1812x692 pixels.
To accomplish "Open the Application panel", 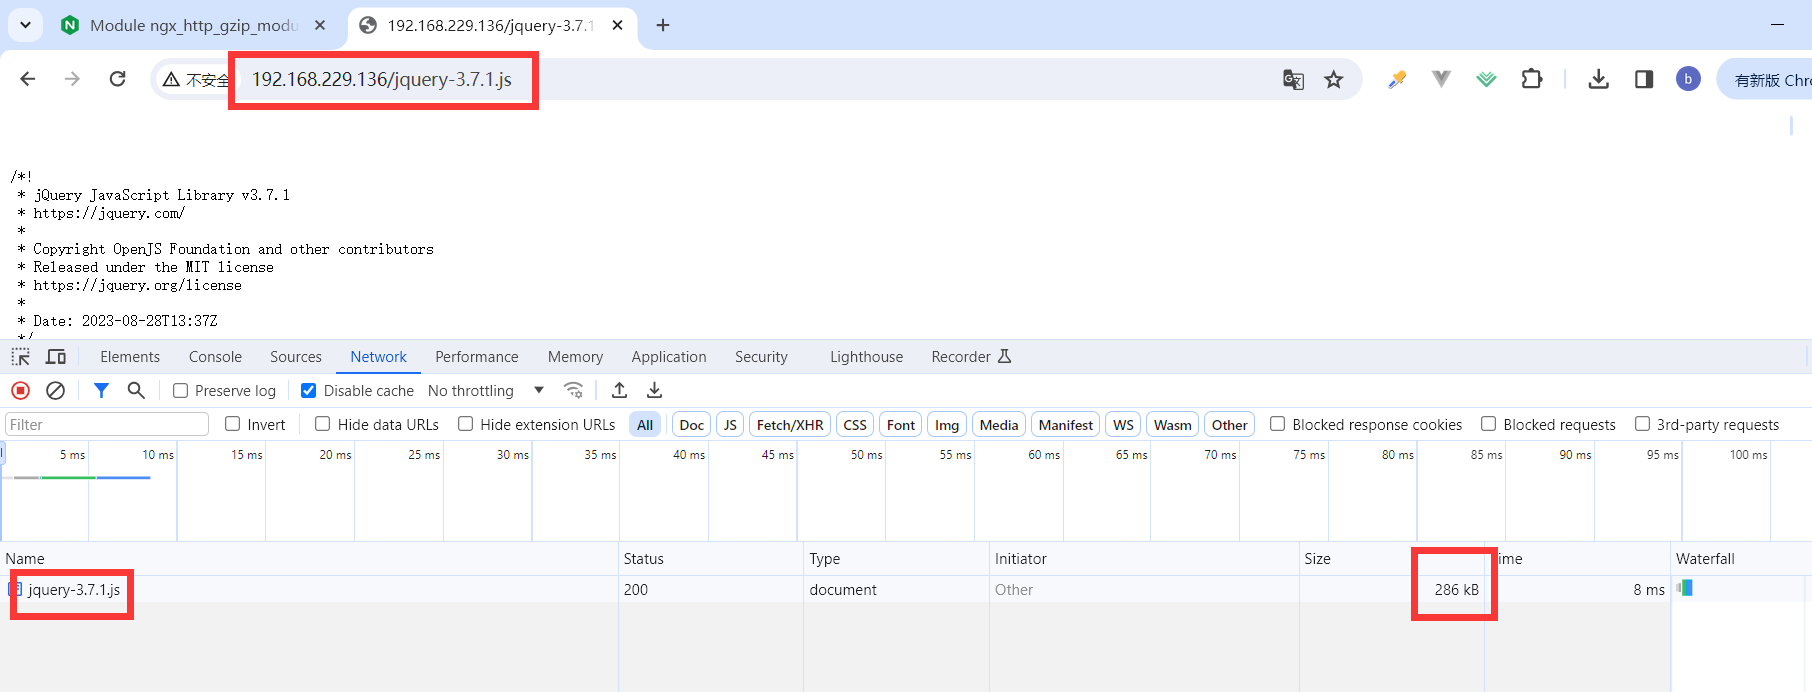I will pos(669,357).
